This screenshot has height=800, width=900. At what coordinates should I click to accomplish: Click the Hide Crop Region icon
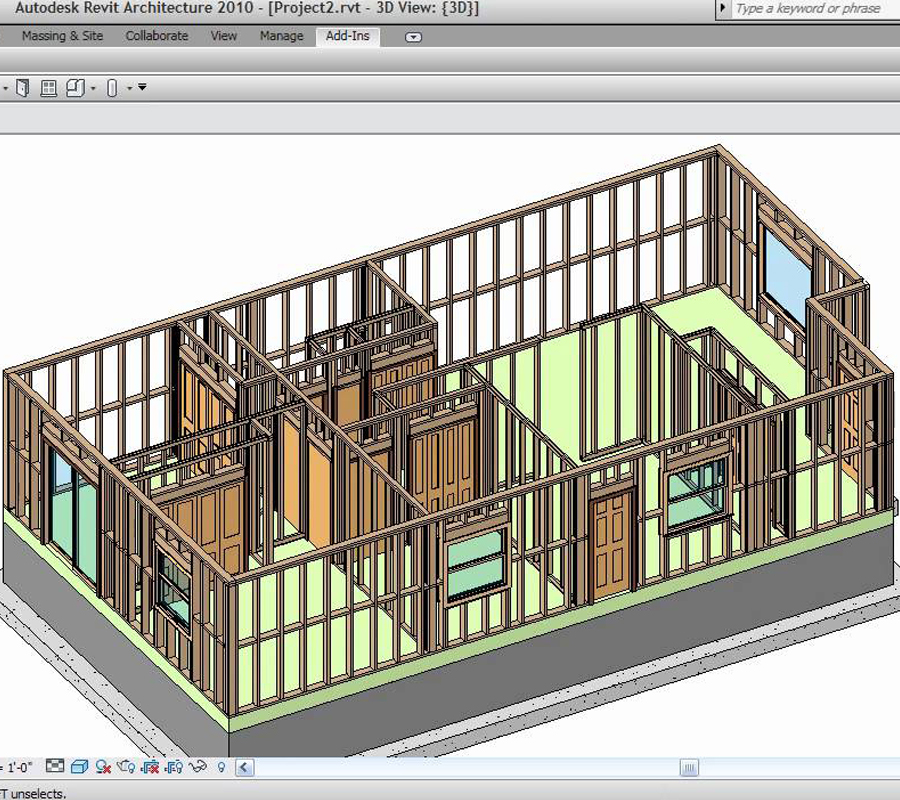[x=174, y=767]
